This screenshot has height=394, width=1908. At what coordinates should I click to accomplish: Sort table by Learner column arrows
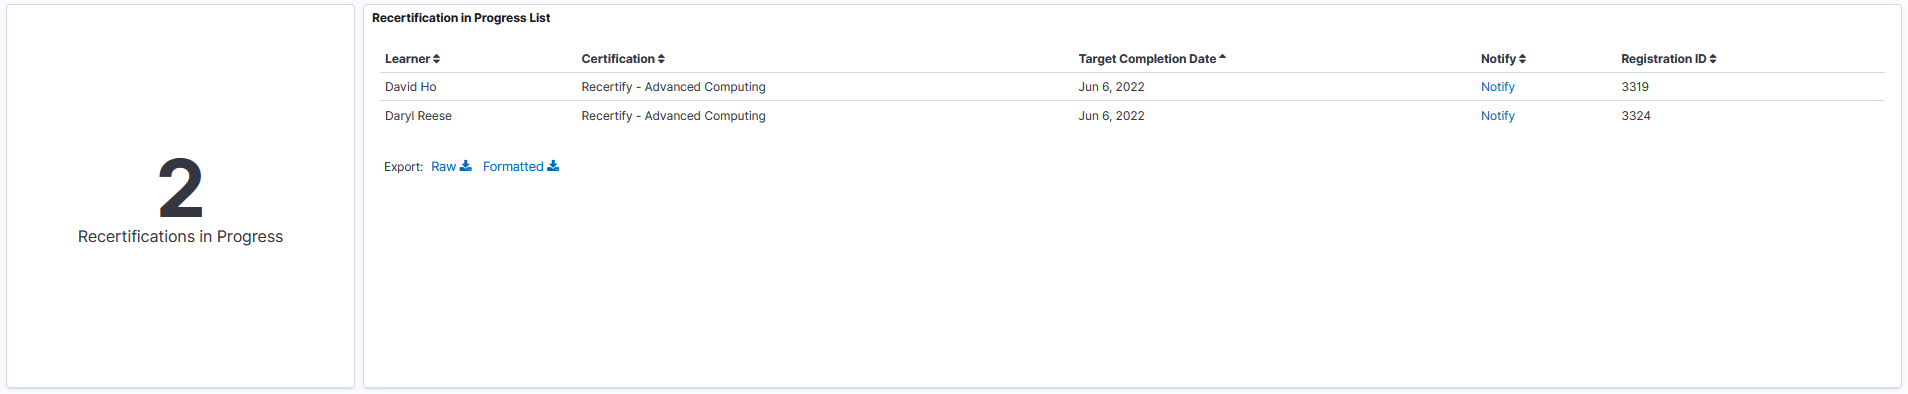[x=436, y=59]
